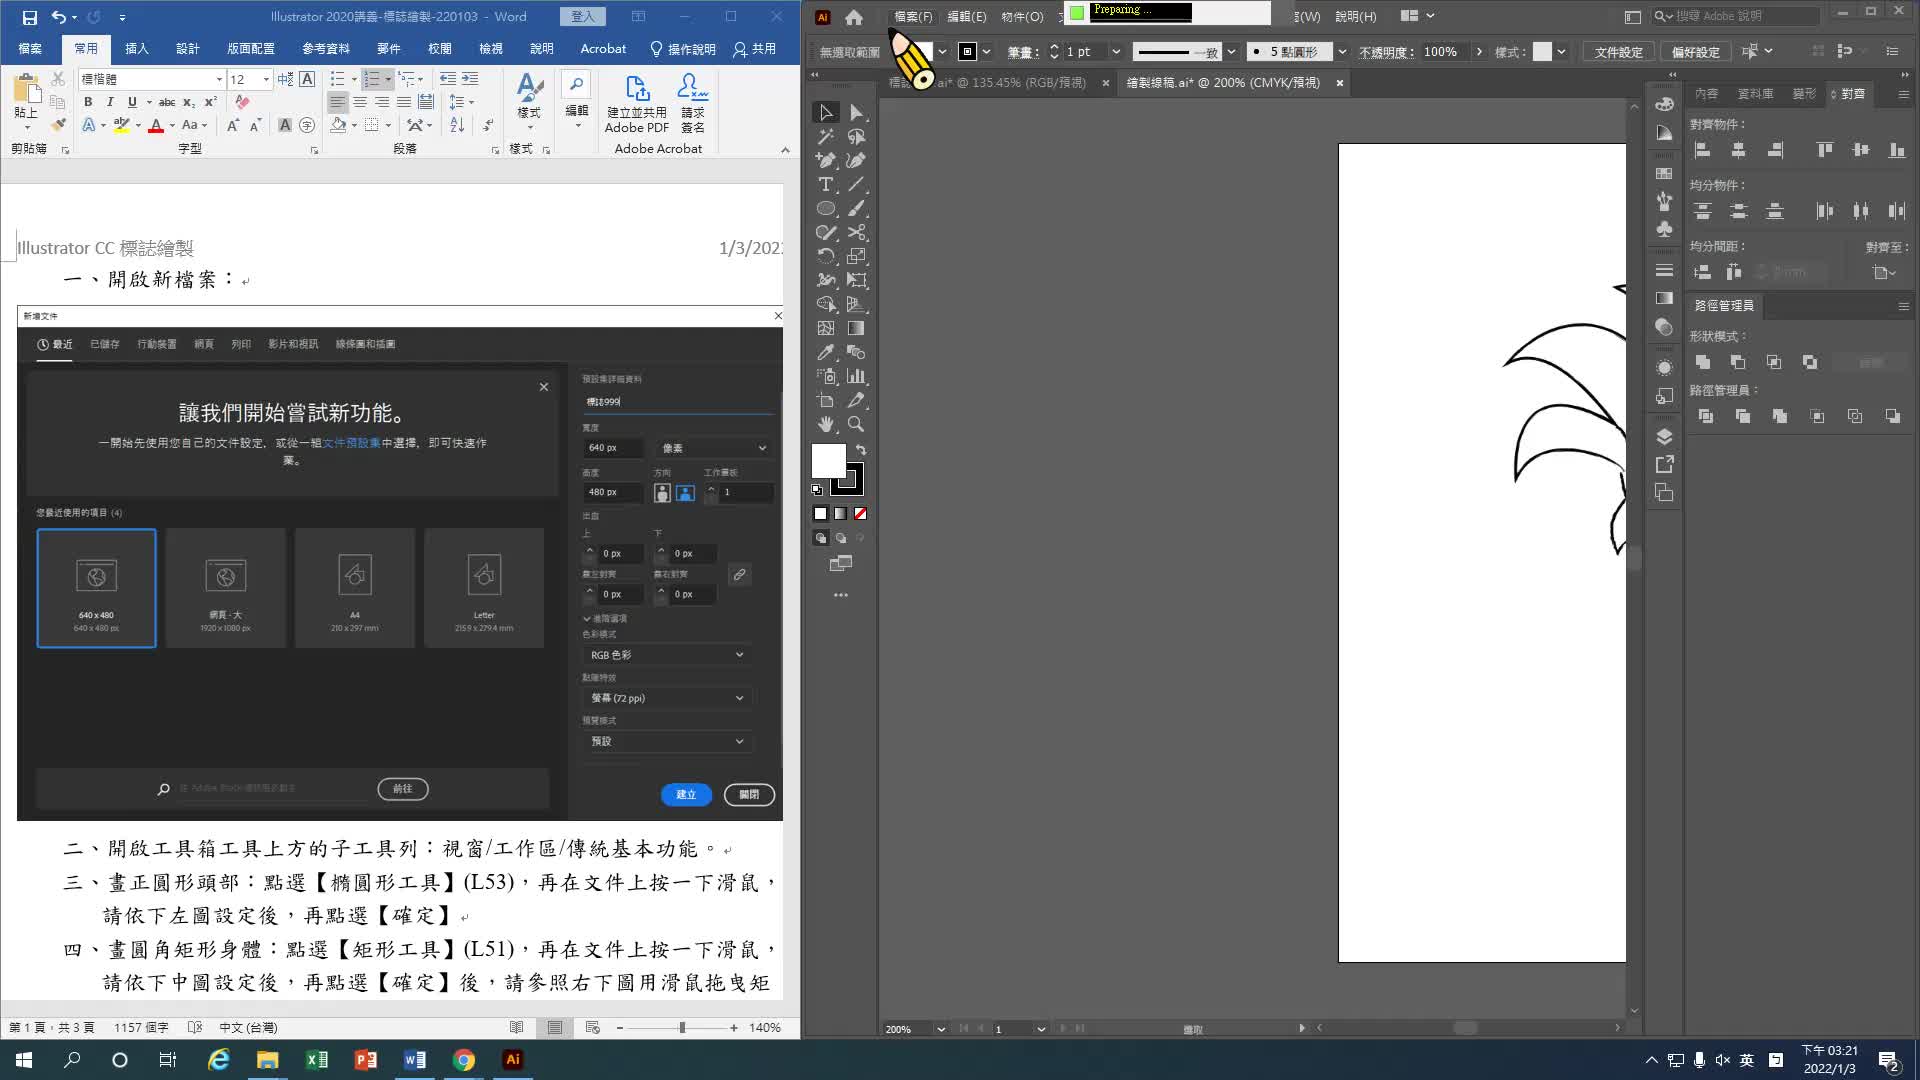
Task: Select the Scale tool
Action: (856, 257)
